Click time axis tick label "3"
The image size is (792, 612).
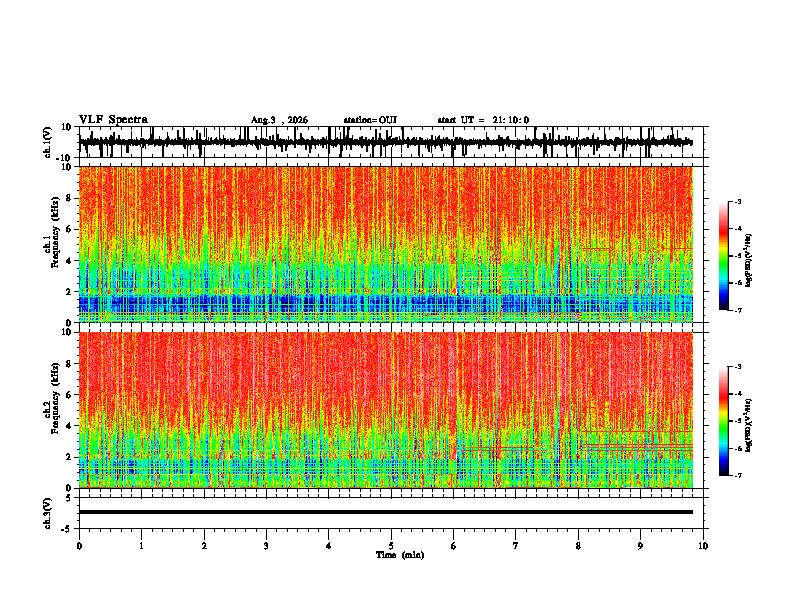click(266, 546)
